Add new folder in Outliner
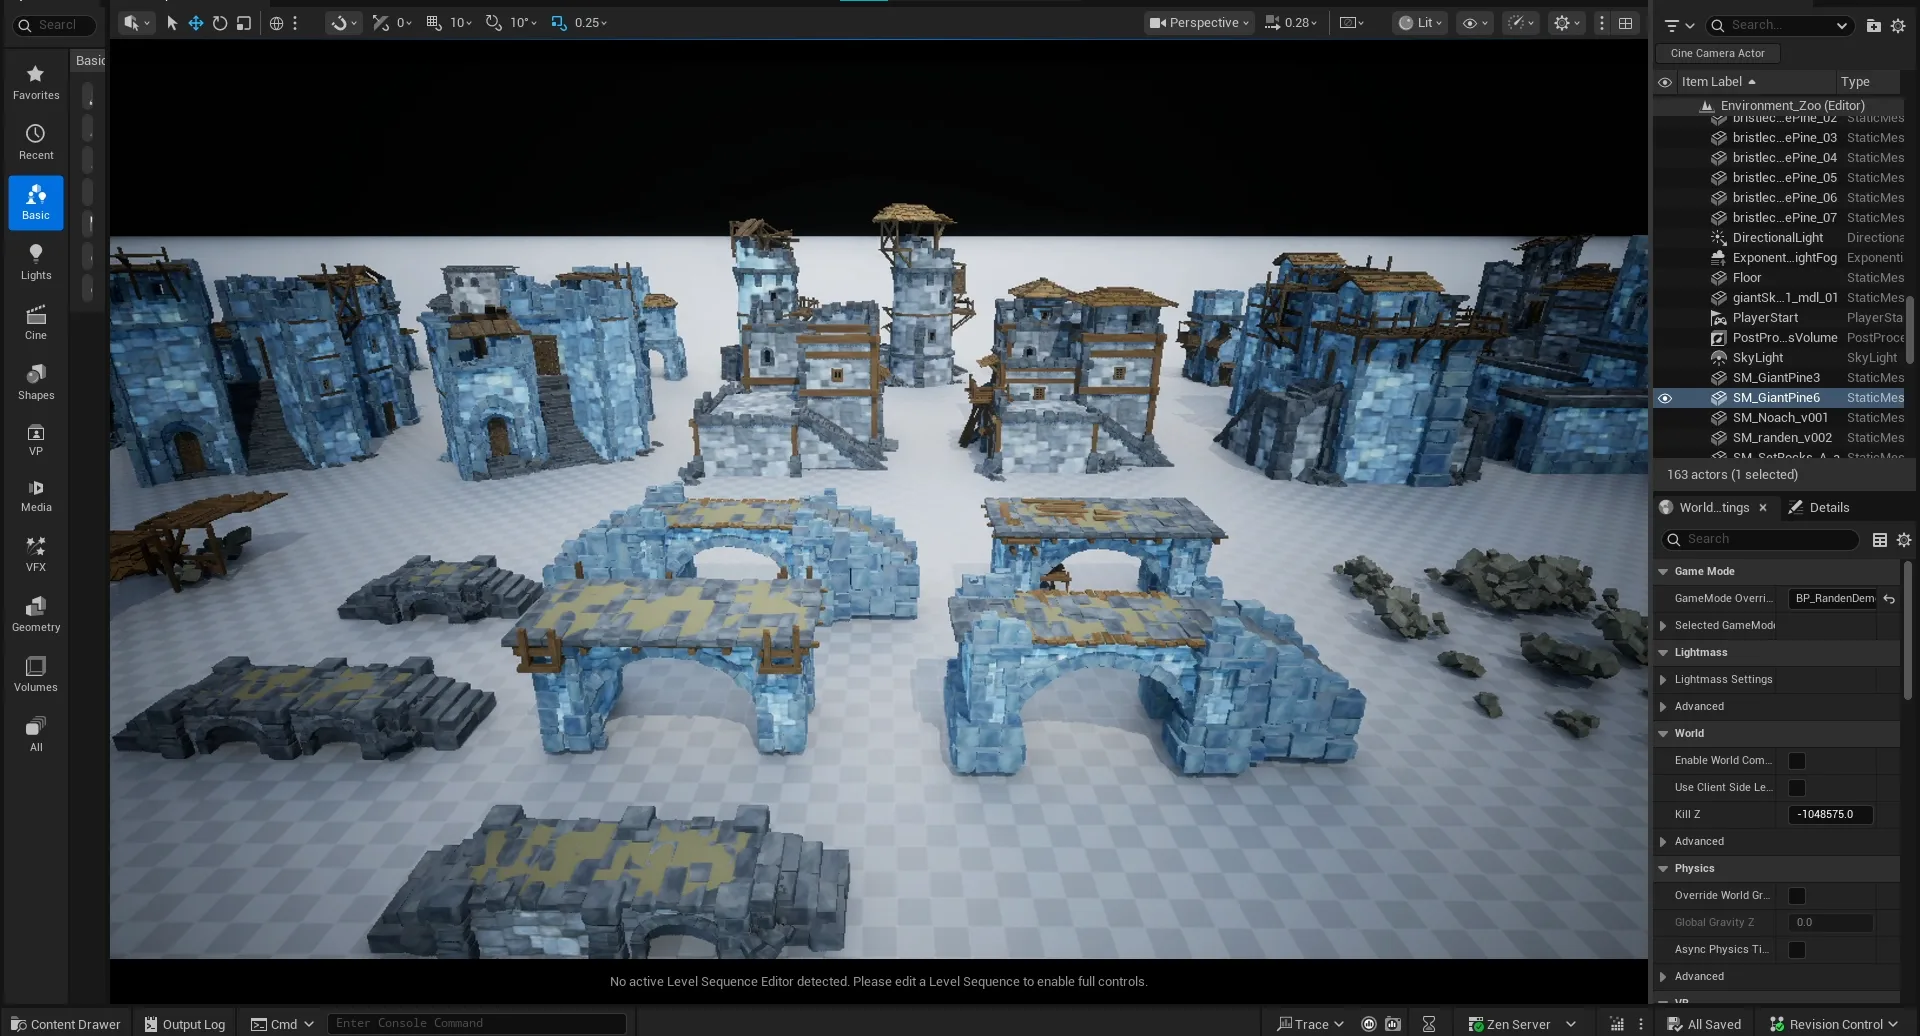1920x1036 pixels. (x=1873, y=25)
